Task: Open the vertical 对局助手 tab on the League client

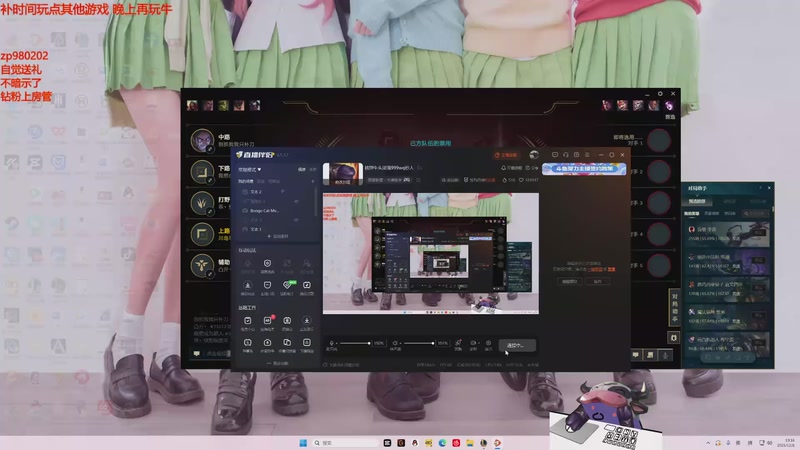Action: 674,308
